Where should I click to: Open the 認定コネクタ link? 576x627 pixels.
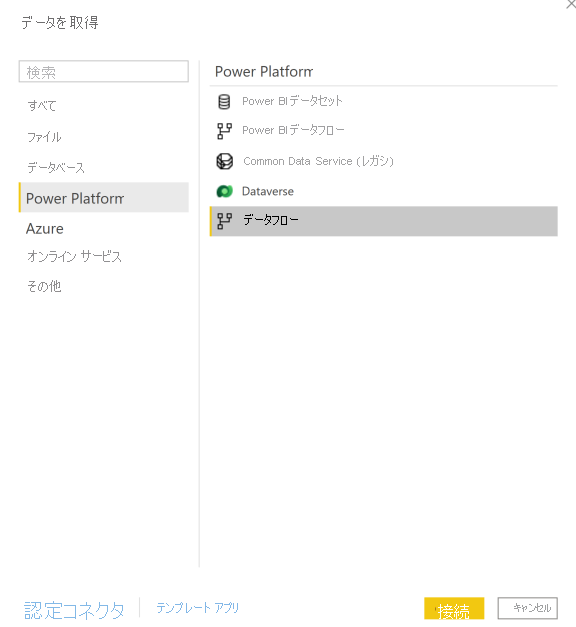74,611
